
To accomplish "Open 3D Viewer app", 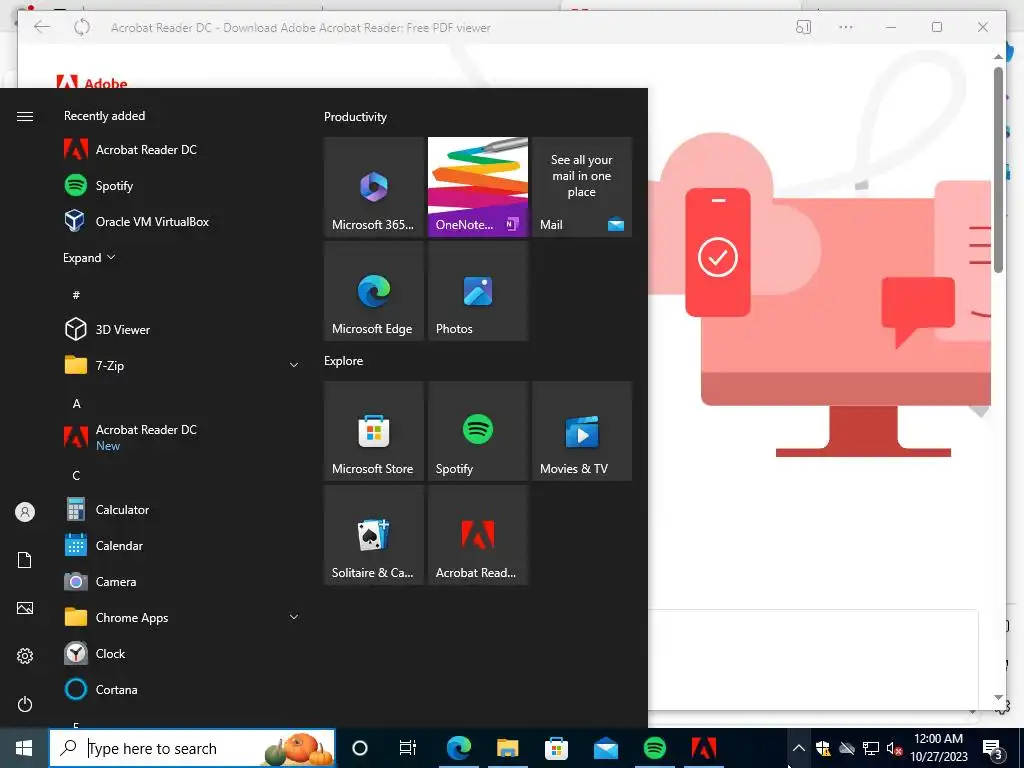I will [x=182, y=329].
